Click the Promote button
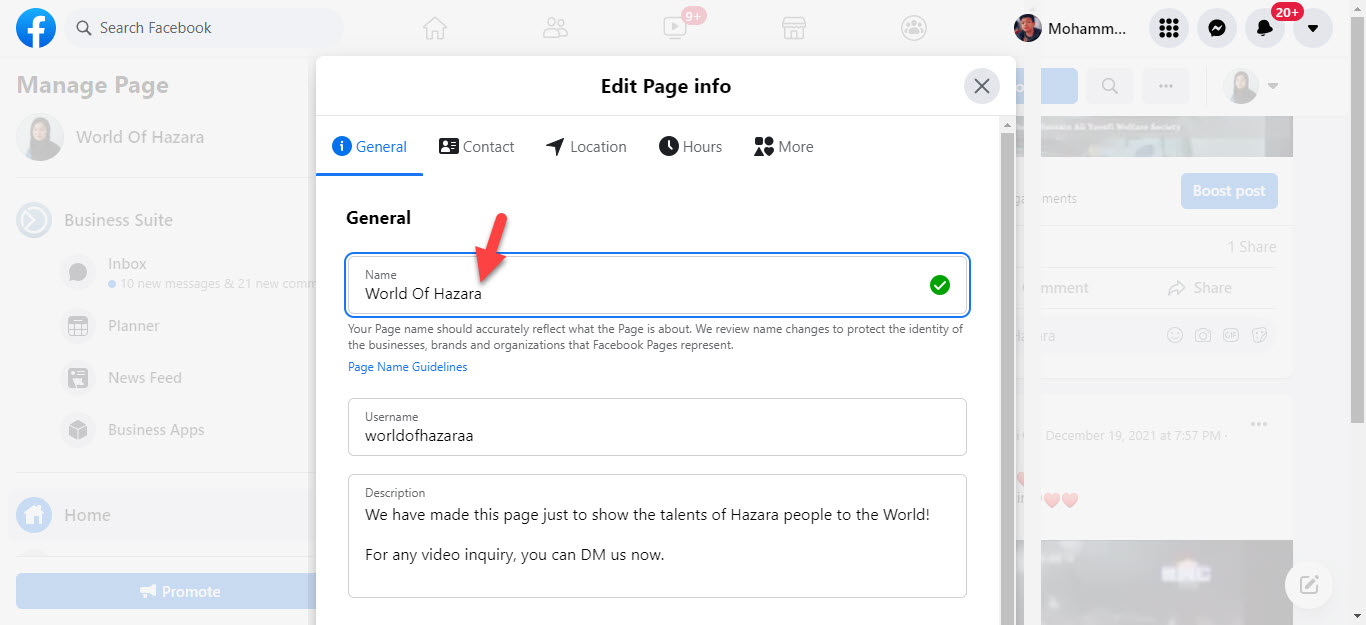The image size is (1366, 625). (x=166, y=591)
